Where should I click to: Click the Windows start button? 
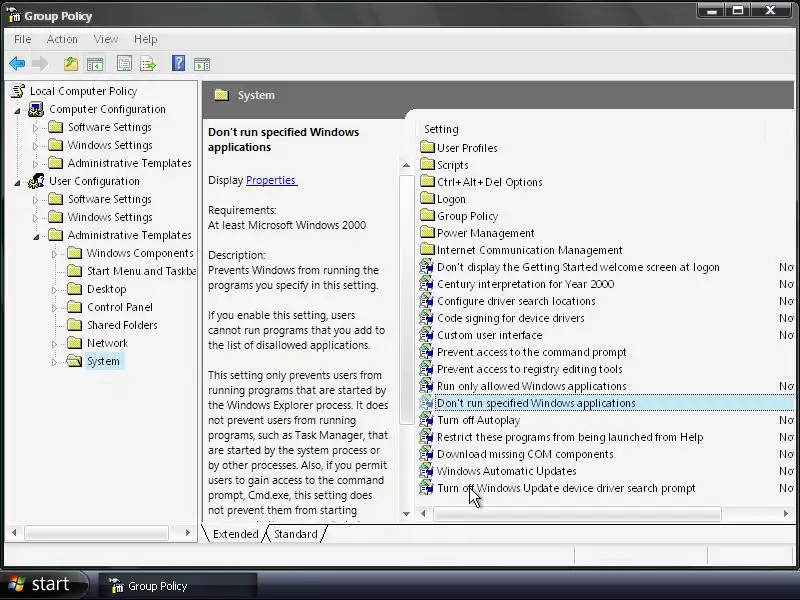pyautogui.click(x=43, y=584)
